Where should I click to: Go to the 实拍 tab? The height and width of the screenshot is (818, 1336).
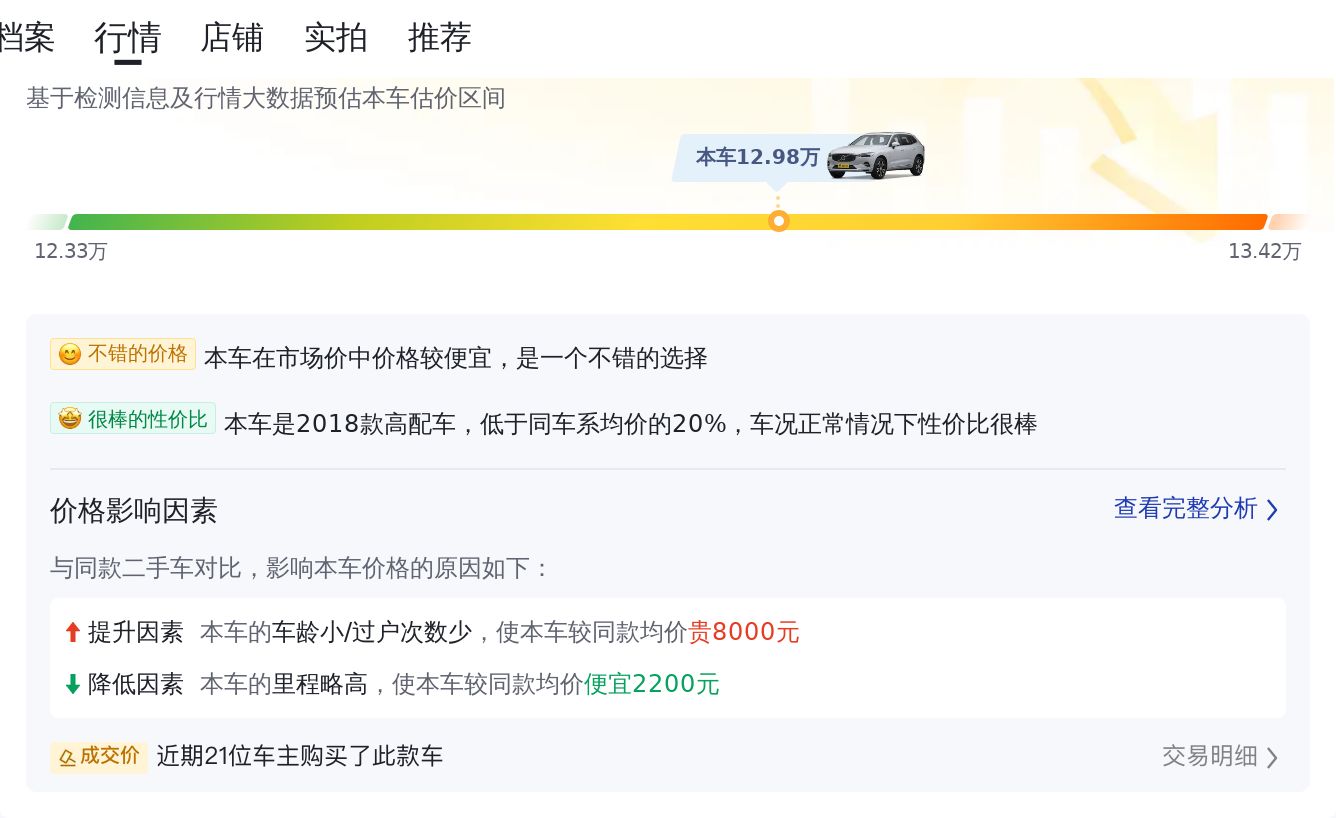[x=336, y=38]
